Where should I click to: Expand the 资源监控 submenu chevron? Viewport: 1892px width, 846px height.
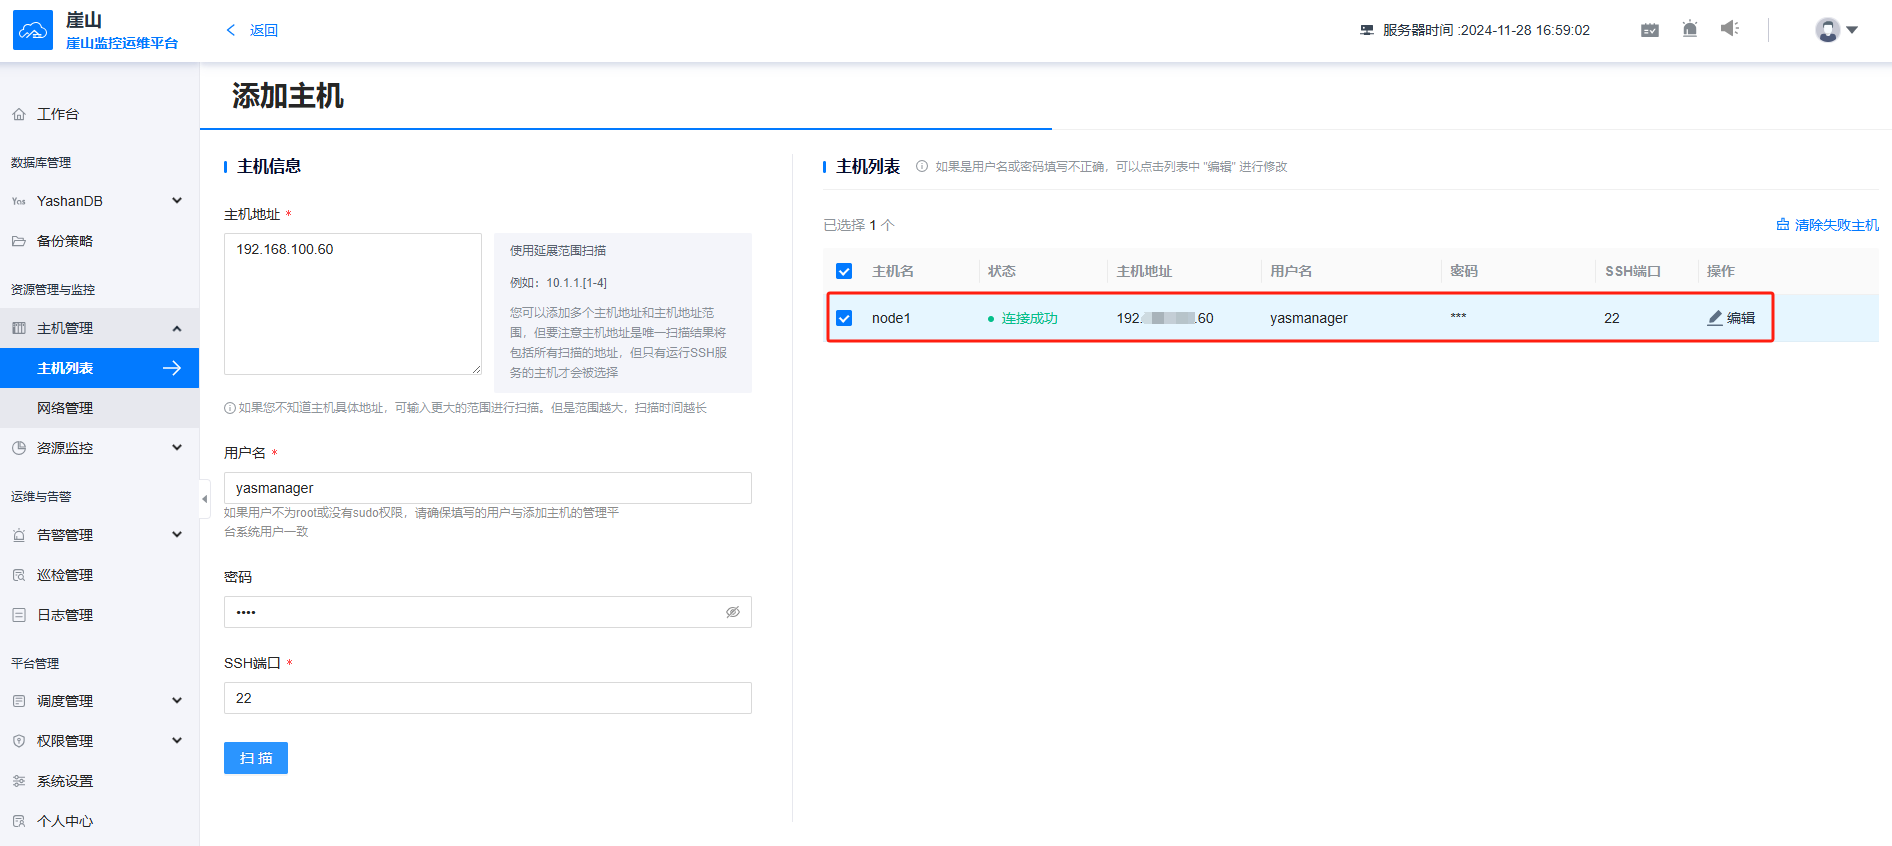coord(177,448)
